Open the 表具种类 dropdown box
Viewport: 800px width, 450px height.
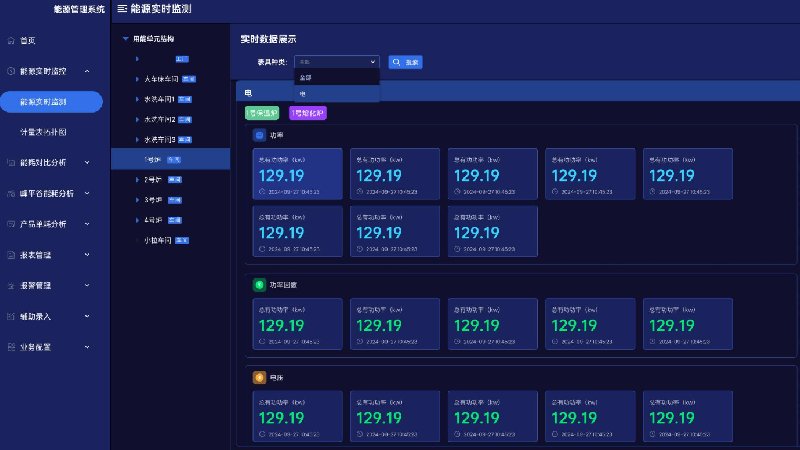coord(337,62)
